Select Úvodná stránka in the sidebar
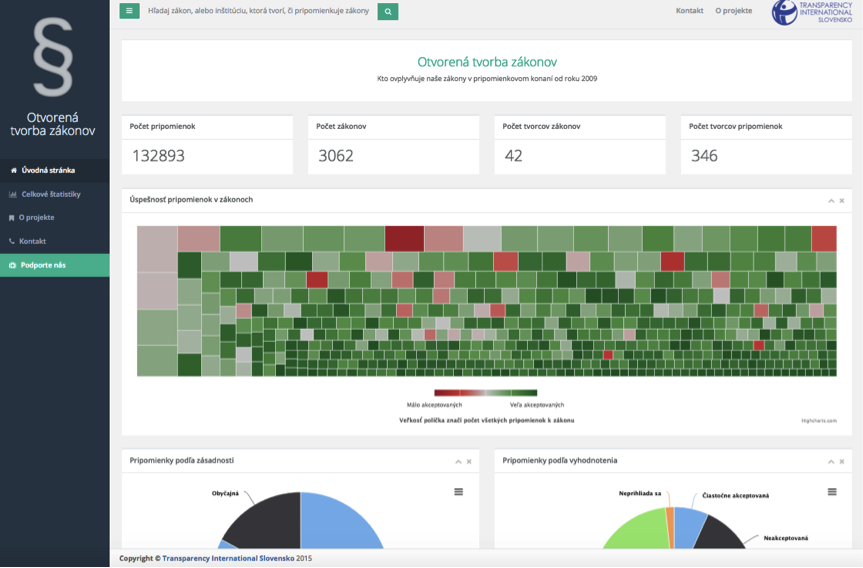Viewport: 863px width, 568px height. point(54,171)
